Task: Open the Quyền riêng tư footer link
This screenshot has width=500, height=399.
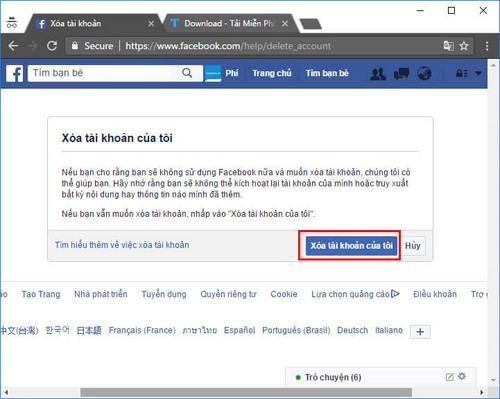Action: 228,294
